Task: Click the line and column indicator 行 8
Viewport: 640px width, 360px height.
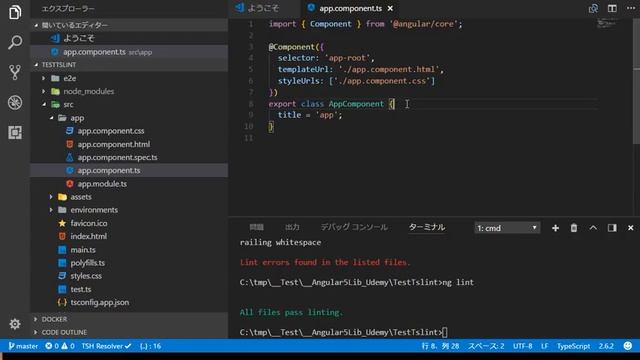Action: click(x=440, y=346)
